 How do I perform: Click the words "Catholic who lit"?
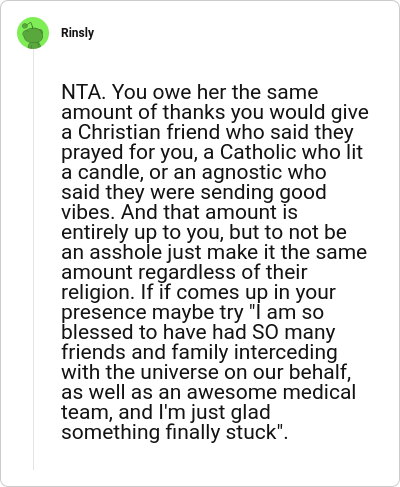pyautogui.click(x=291, y=152)
